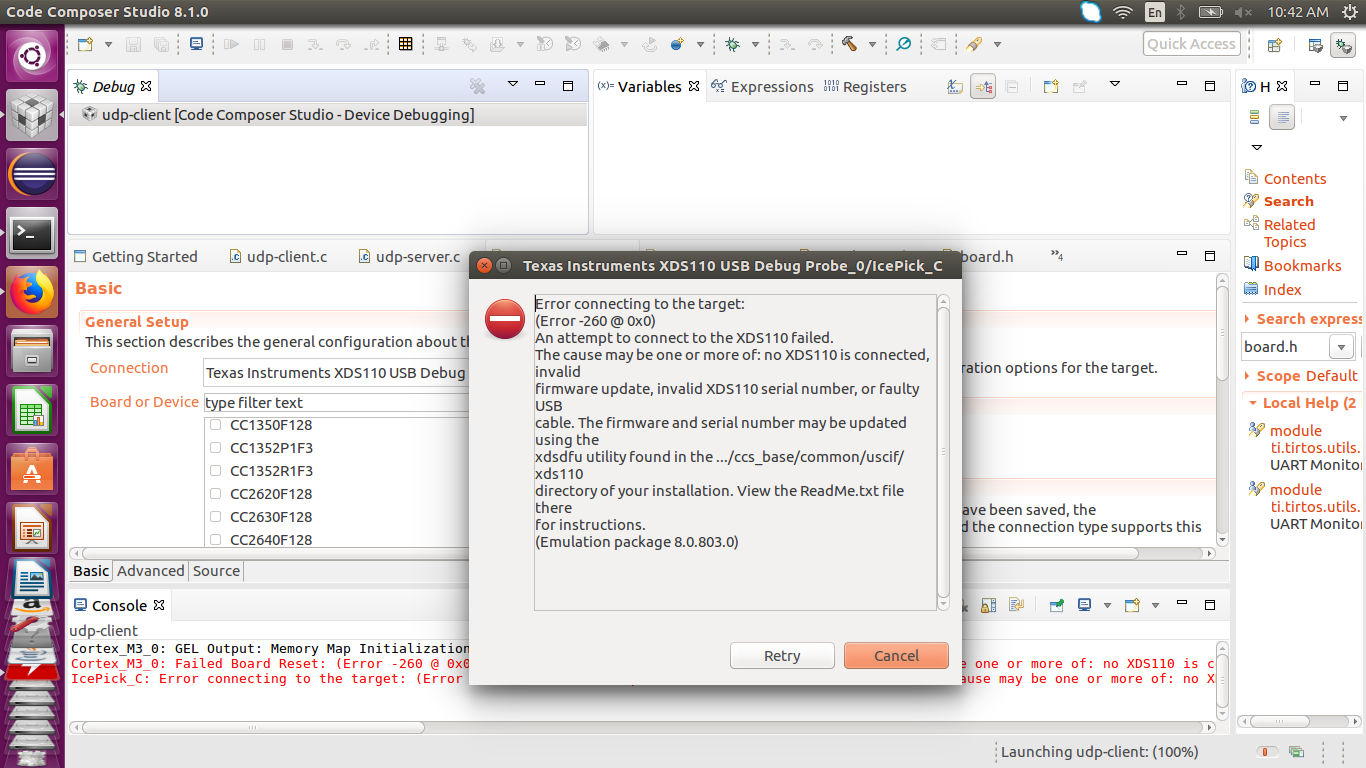This screenshot has width=1366, height=768.
Task: Open the udp-server.c editor tab
Action: (x=409, y=257)
